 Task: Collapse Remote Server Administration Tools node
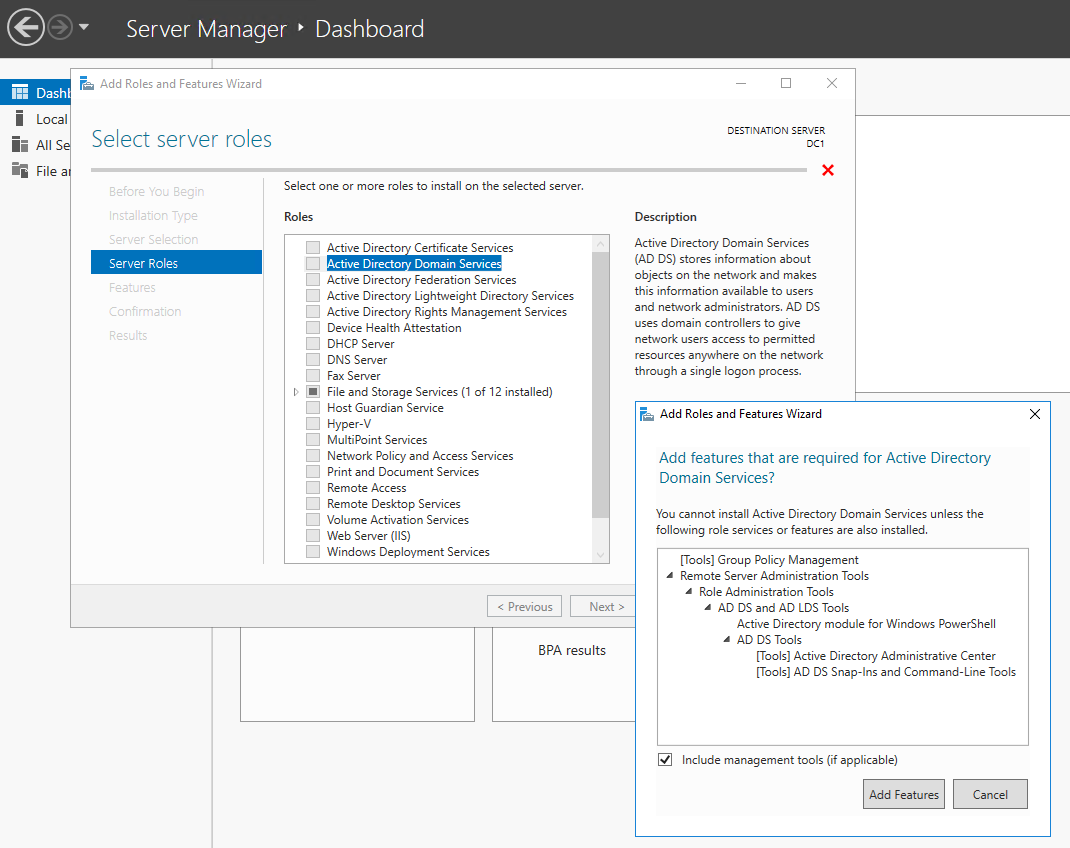(669, 576)
